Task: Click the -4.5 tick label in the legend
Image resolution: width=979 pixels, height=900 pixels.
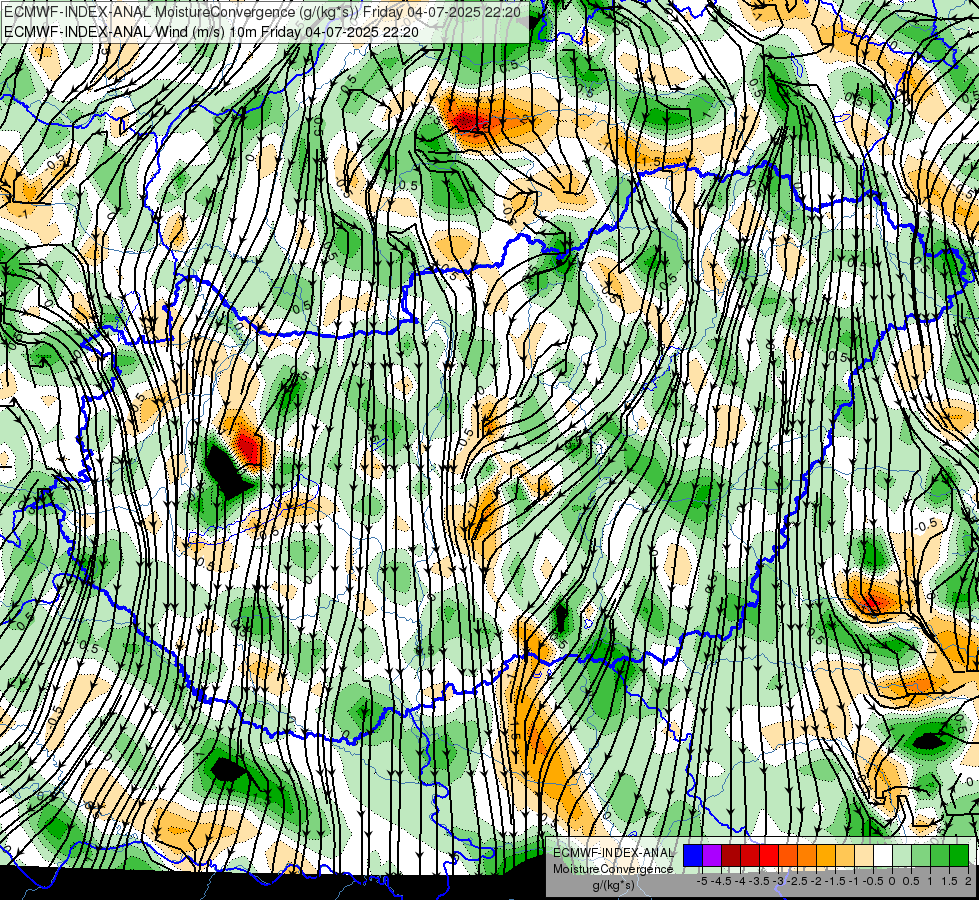Action: (721, 881)
